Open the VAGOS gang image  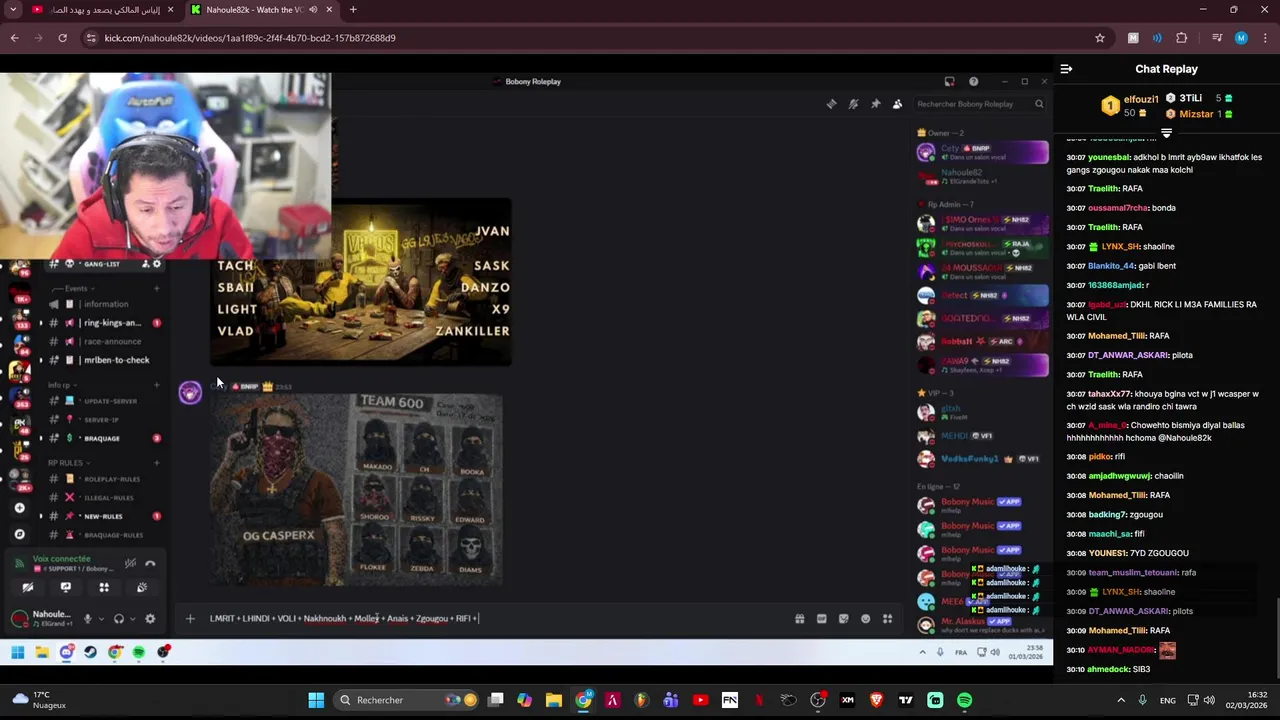[x=361, y=282]
